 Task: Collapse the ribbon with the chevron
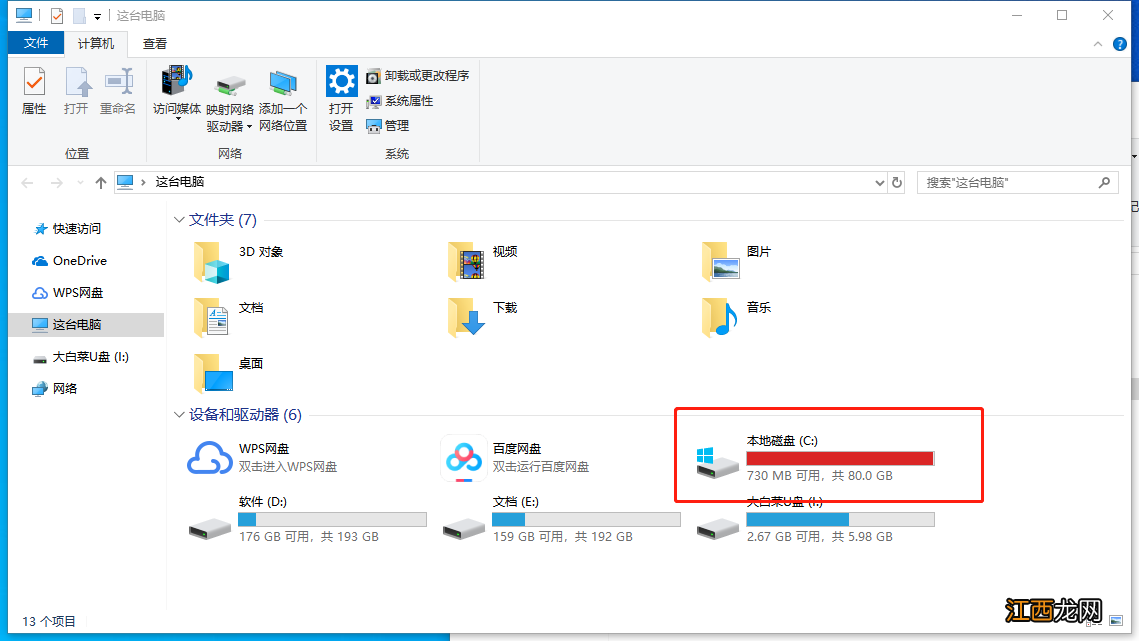pos(1098,44)
